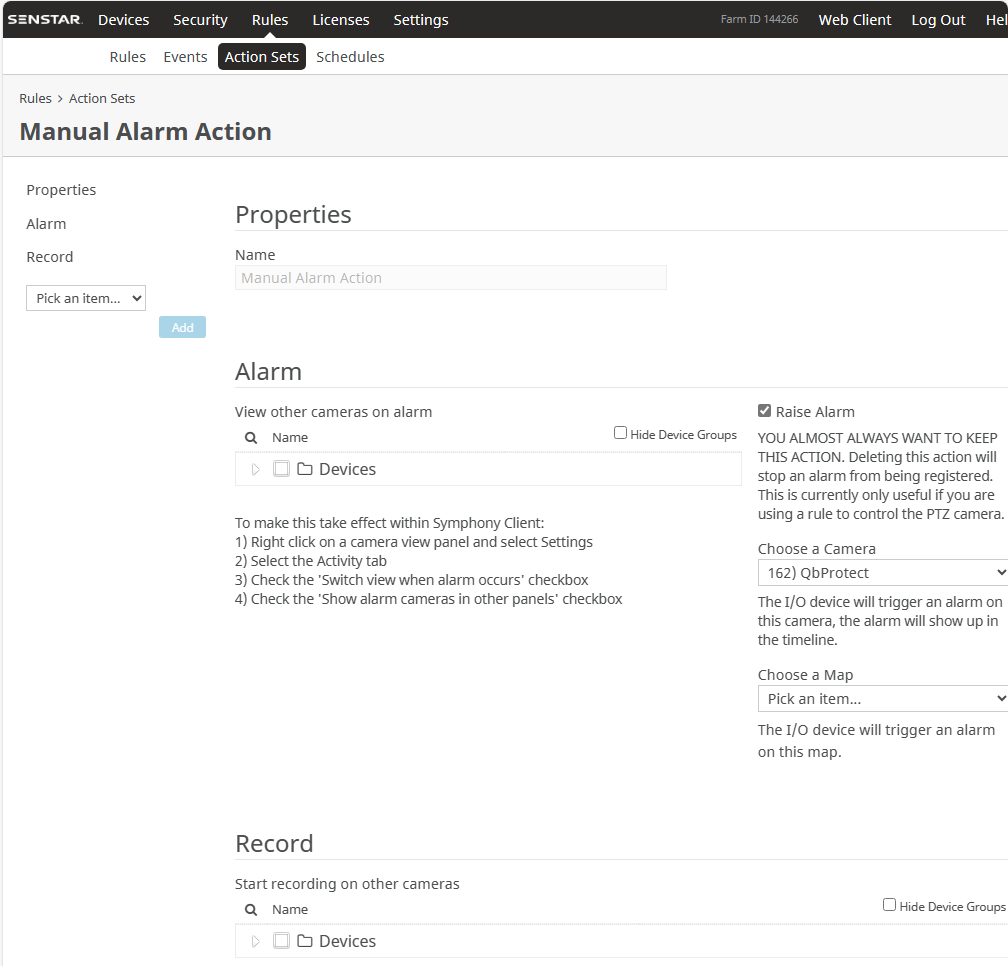Click the Add button
Viewport: 1008px width, 966px height.
click(182, 327)
